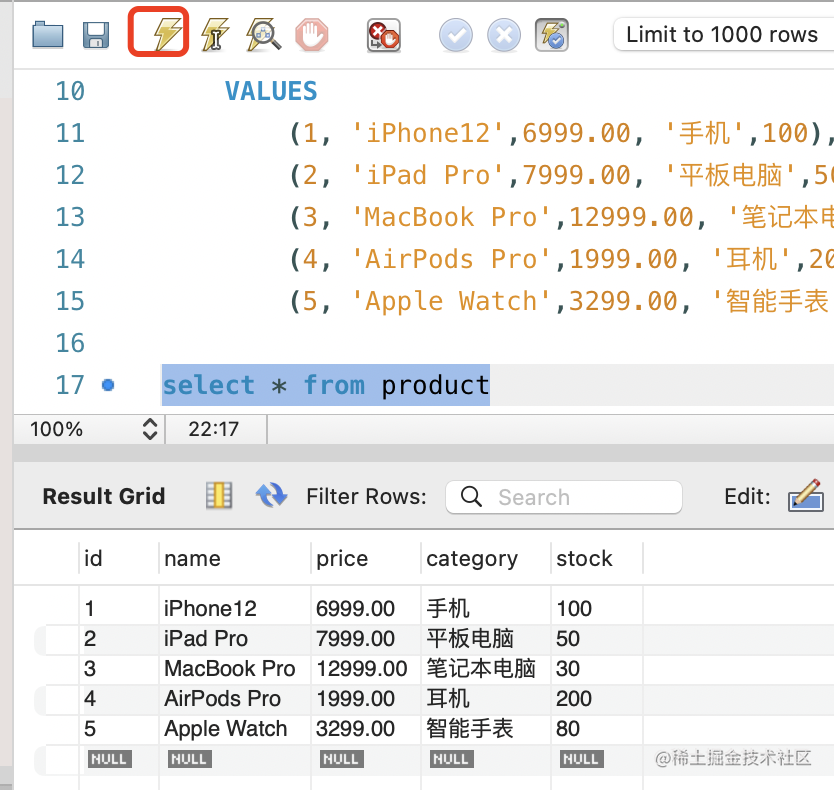Refresh the result grid data
This screenshot has width=834, height=790.
[x=271, y=495]
